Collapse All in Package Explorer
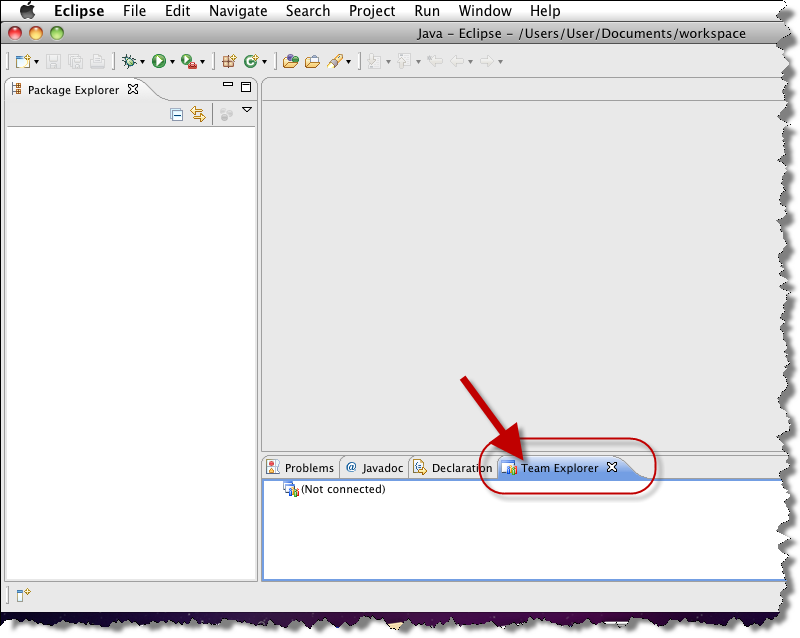Image resolution: width=800 pixels, height=638 pixels. pyautogui.click(x=177, y=115)
